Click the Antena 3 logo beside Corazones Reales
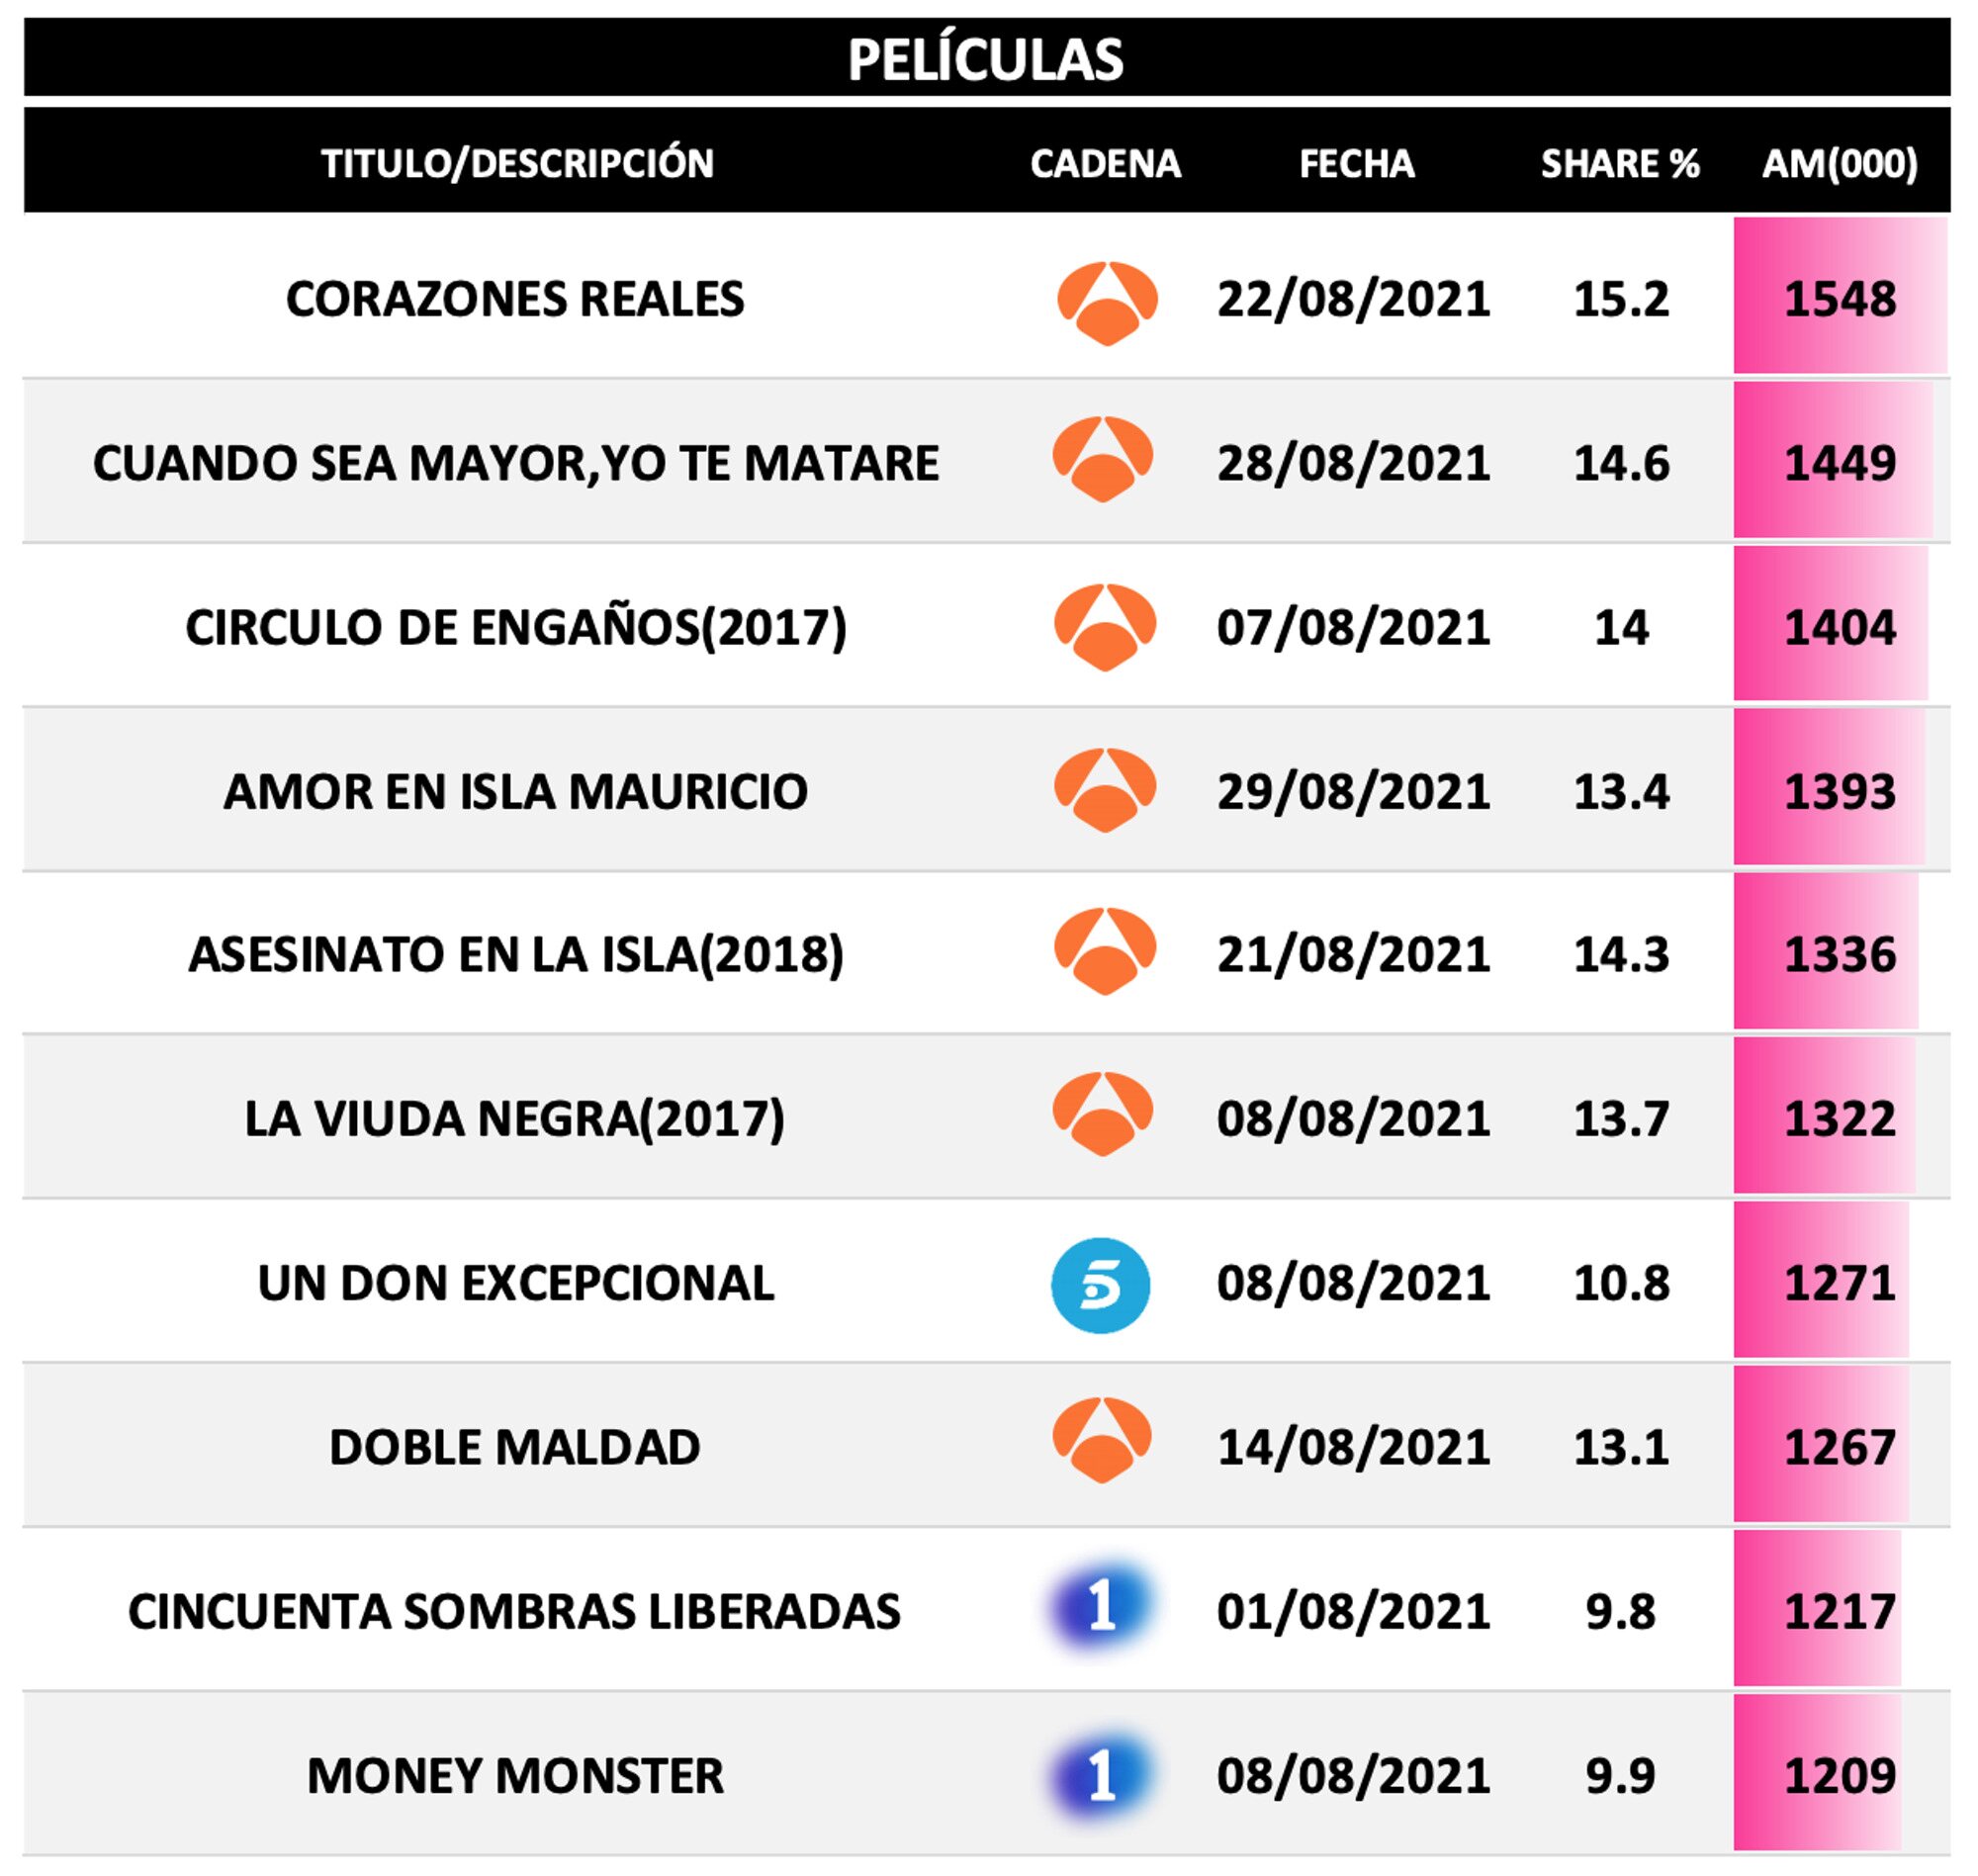 point(1106,302)
